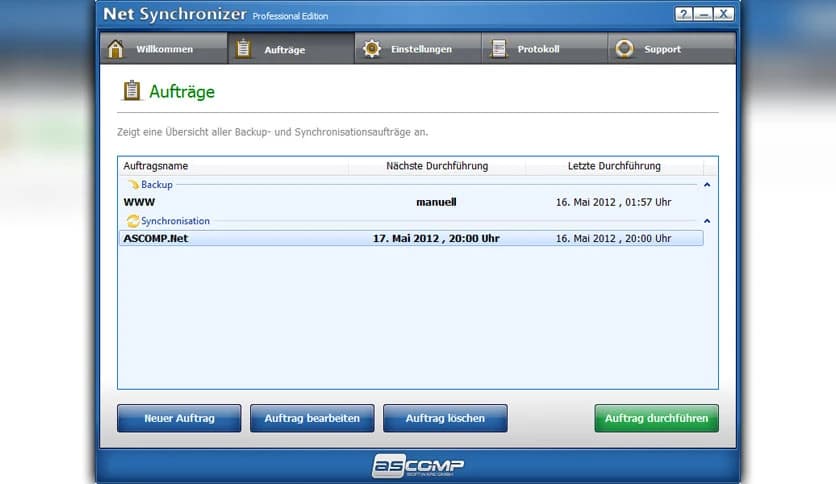Sort by Letzte Durchführung column header
Screen dimensions: 836x484
[614, 166]
